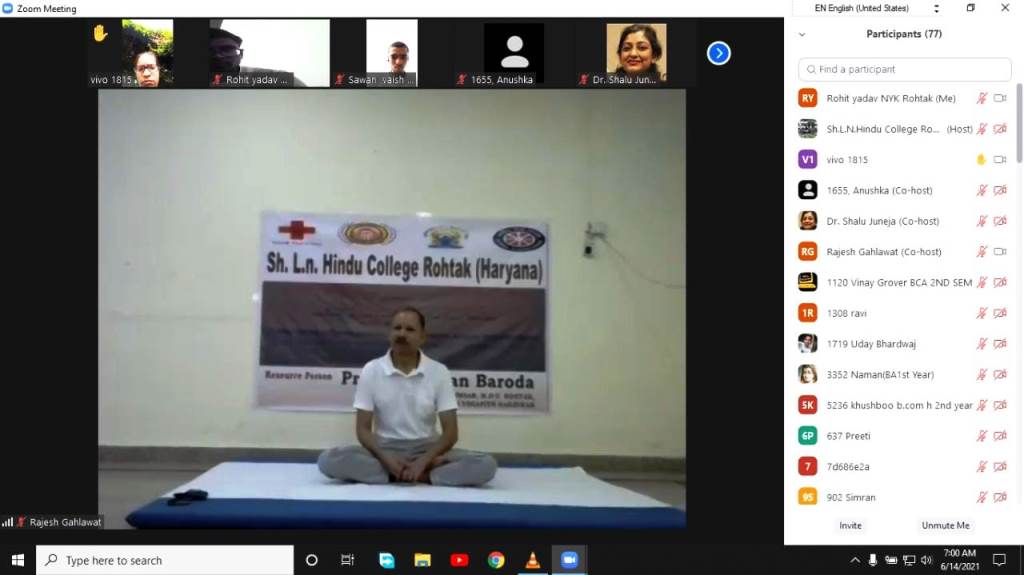This screenshot has width=1024, height=575.
Task: Click the muted mic icon for 1308 ravi
Action: tap(981, 313)
